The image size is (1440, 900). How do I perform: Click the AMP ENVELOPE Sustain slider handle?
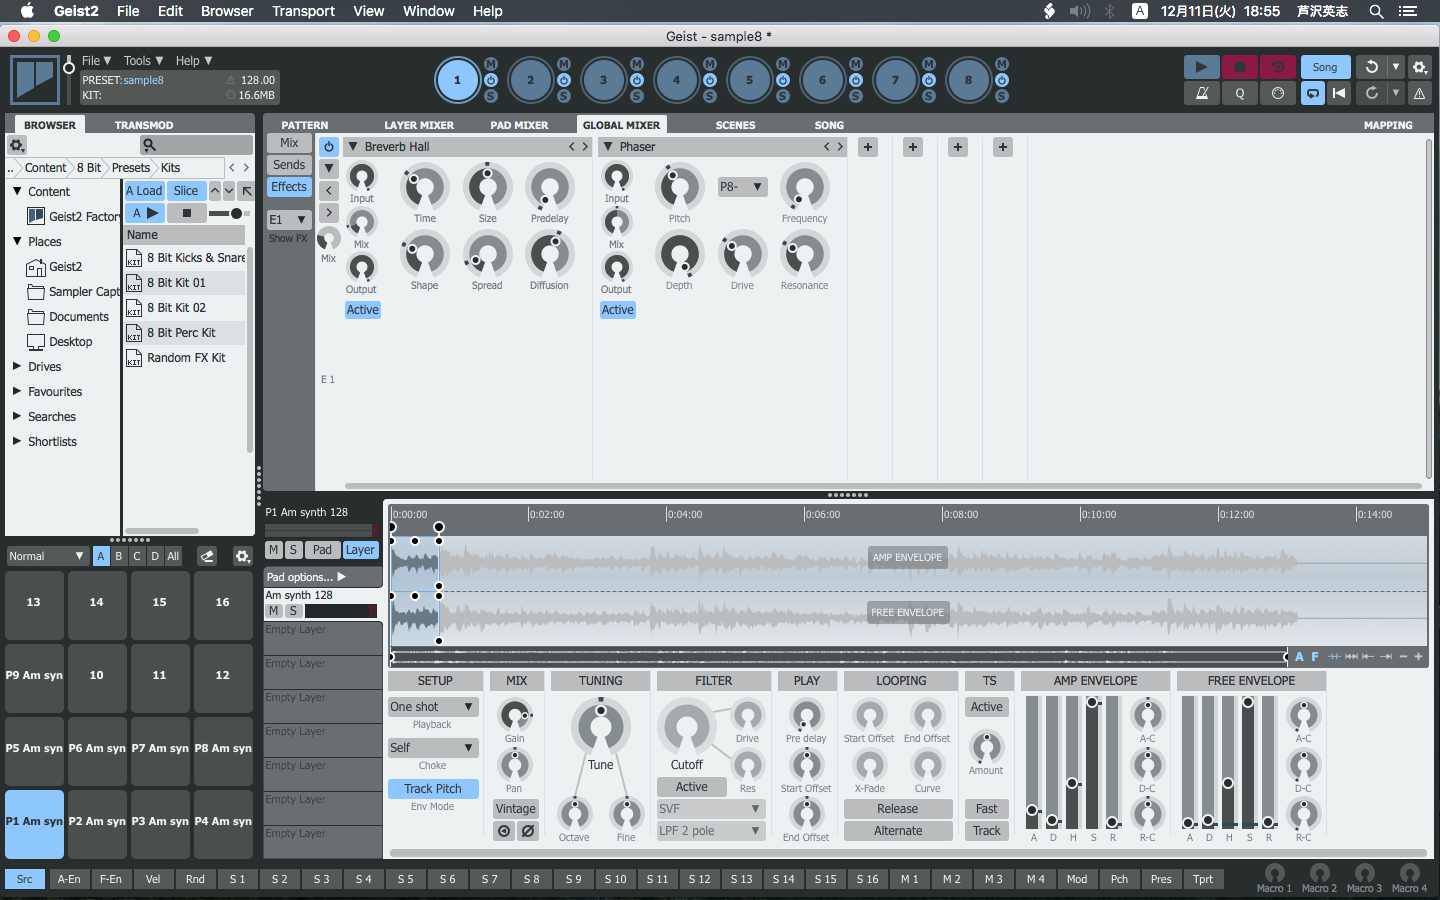(1093, 702)
